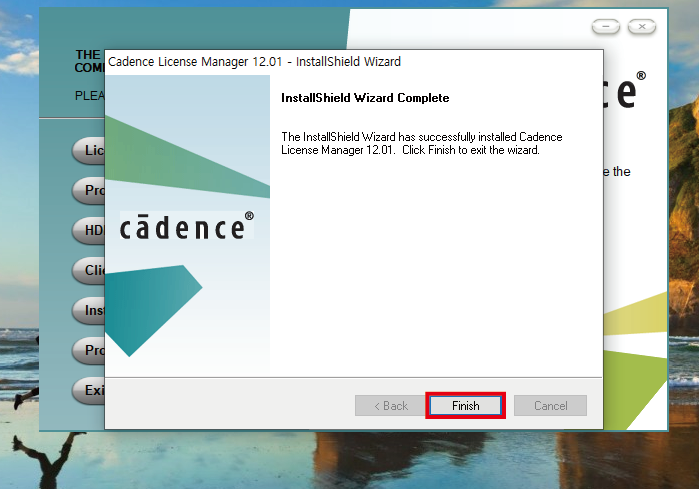Click the 'HD' button in background installer

coord(89,230)
